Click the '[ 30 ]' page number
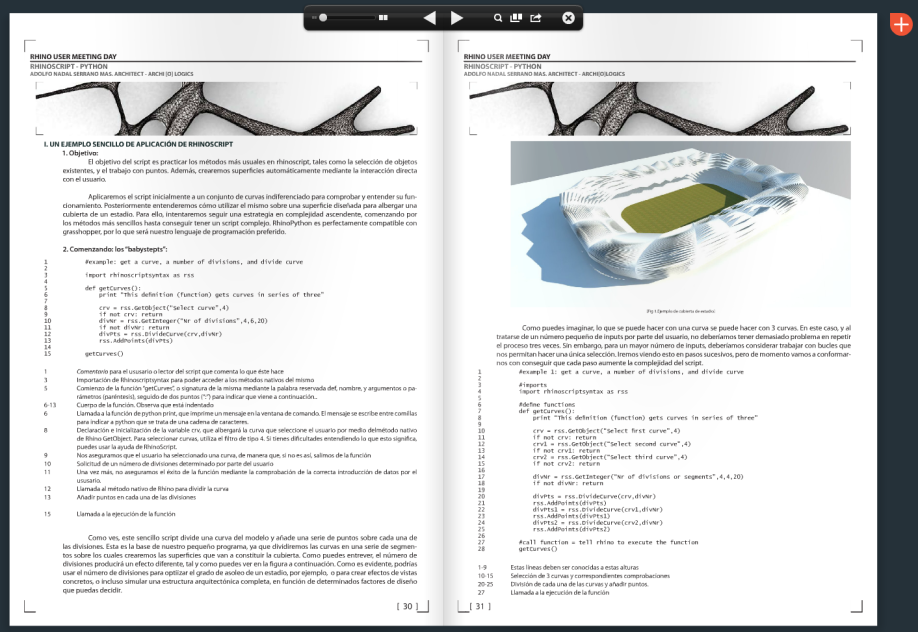 pos(407,606)
